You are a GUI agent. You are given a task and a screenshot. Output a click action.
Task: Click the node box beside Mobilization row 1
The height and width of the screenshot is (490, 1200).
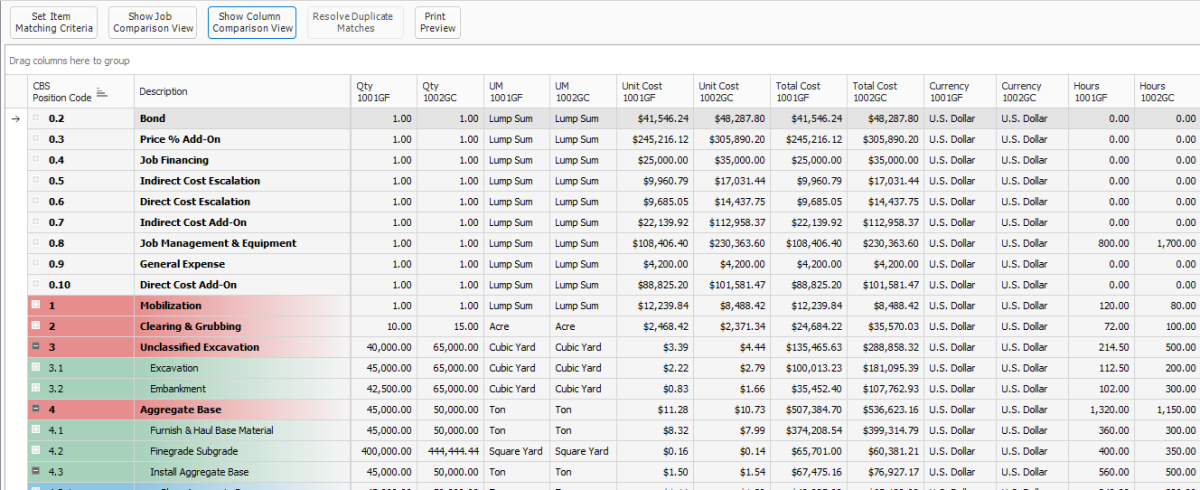pyautogui.click(x=36, y=305)
